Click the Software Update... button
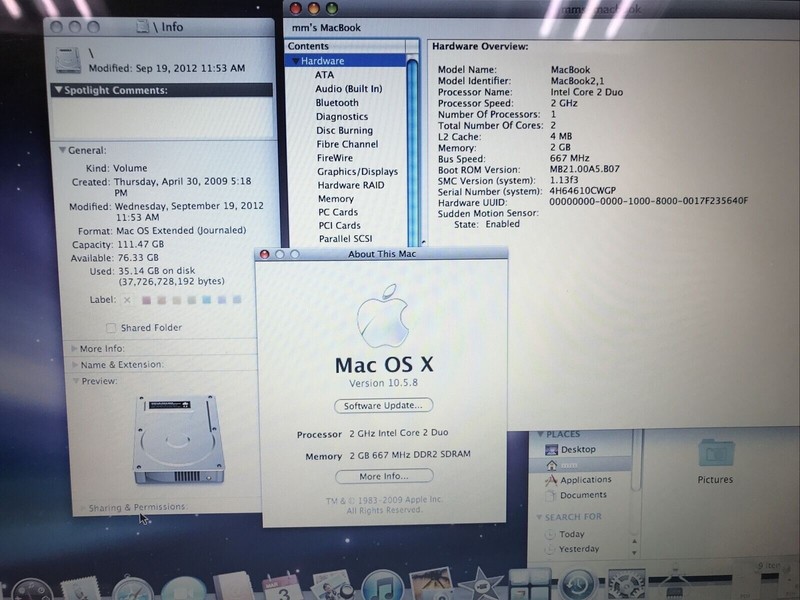 coord(383,406)
